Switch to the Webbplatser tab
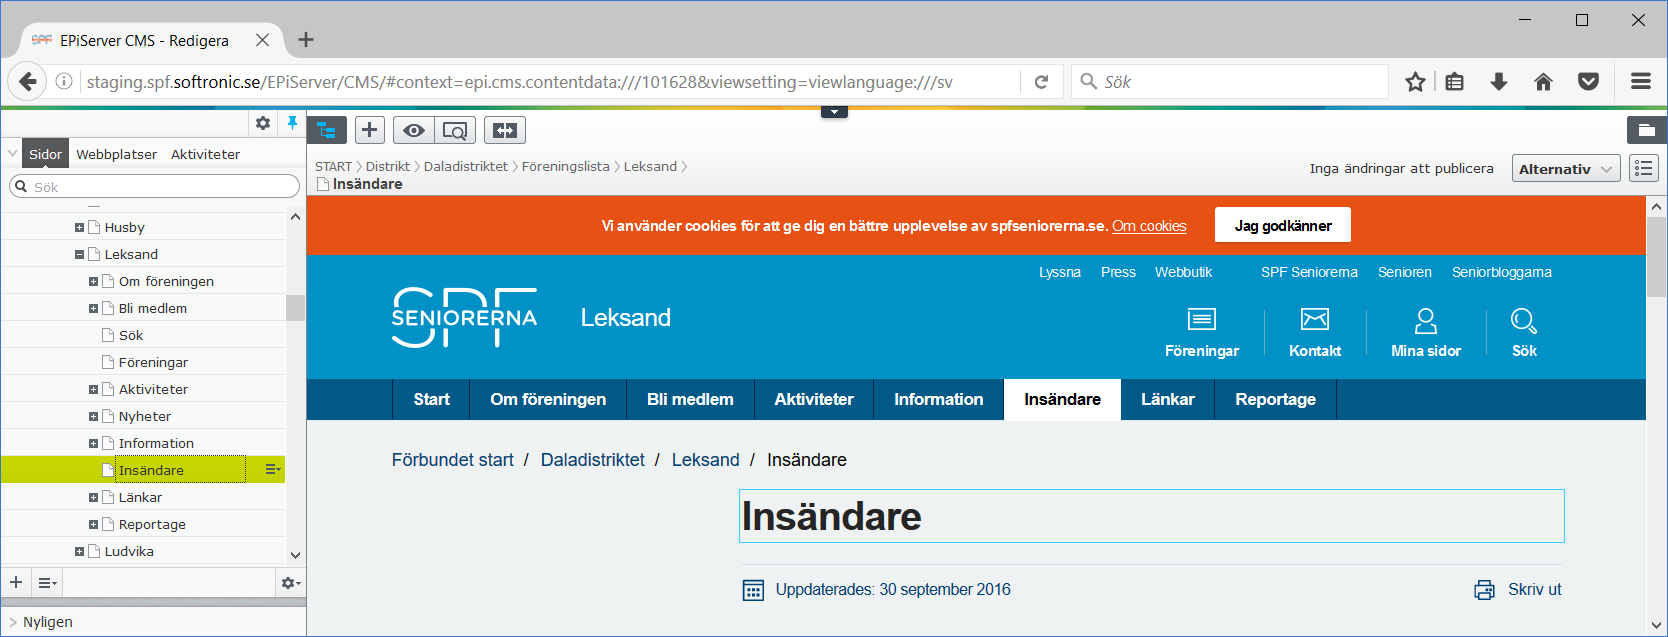 click(x=117, y=154)
